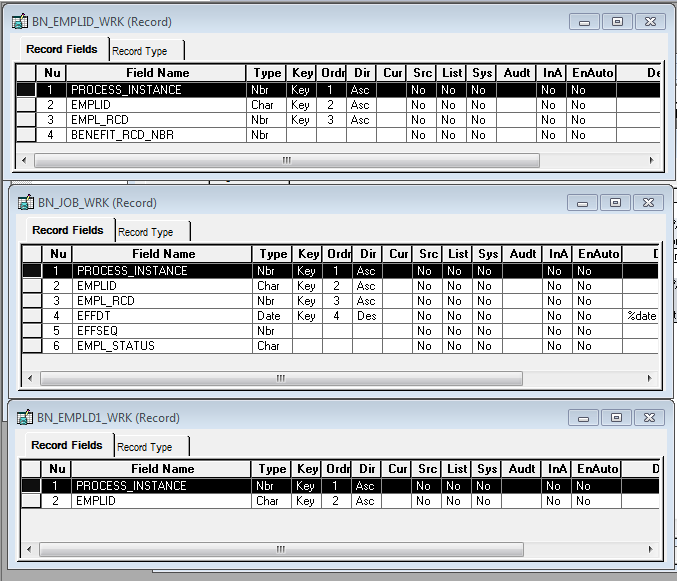The height and width of the screenshot is (581, 677).
Task: Open Record Type tab in BN_EMPLID_WRK window
Action: 146,51
